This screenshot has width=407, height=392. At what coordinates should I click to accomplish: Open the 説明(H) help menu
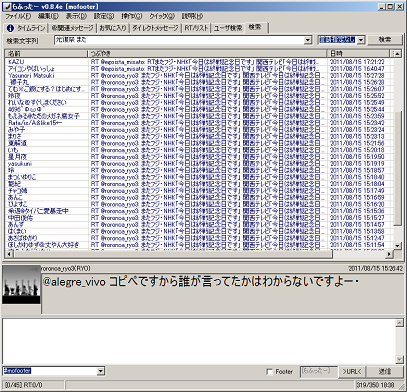click(x=192, y=16)
